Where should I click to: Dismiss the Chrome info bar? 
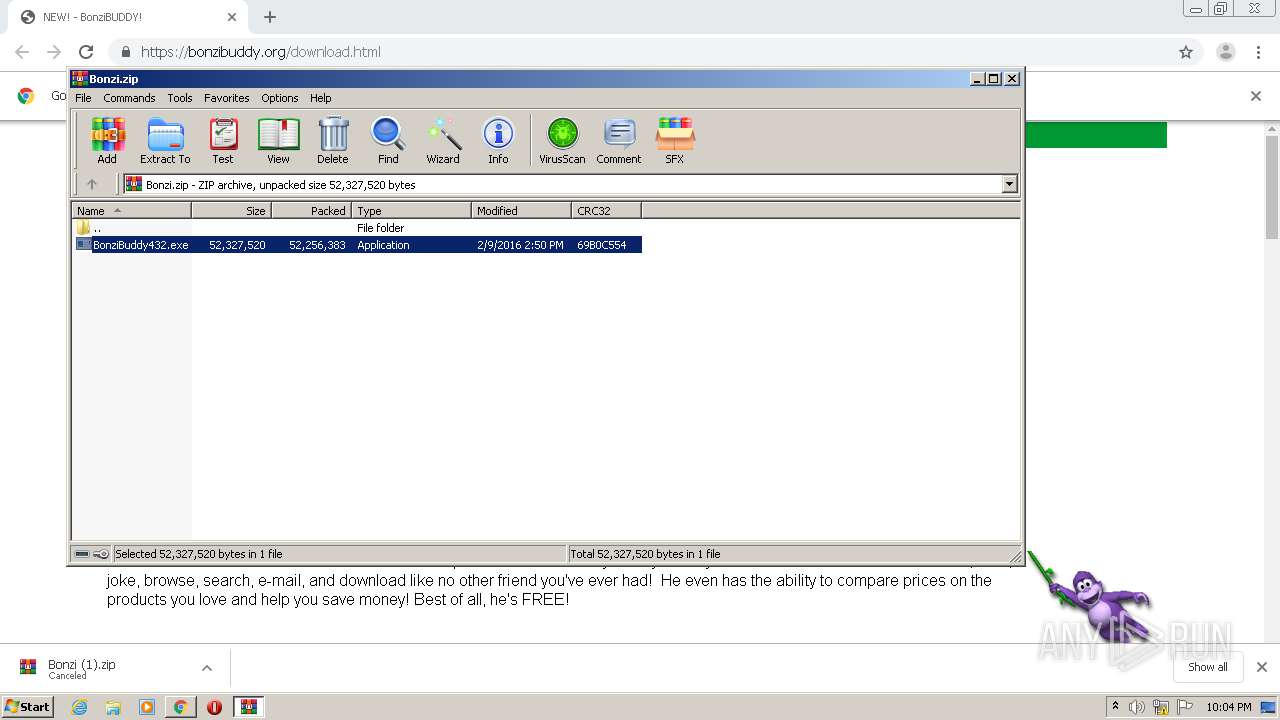point(1256,96)
